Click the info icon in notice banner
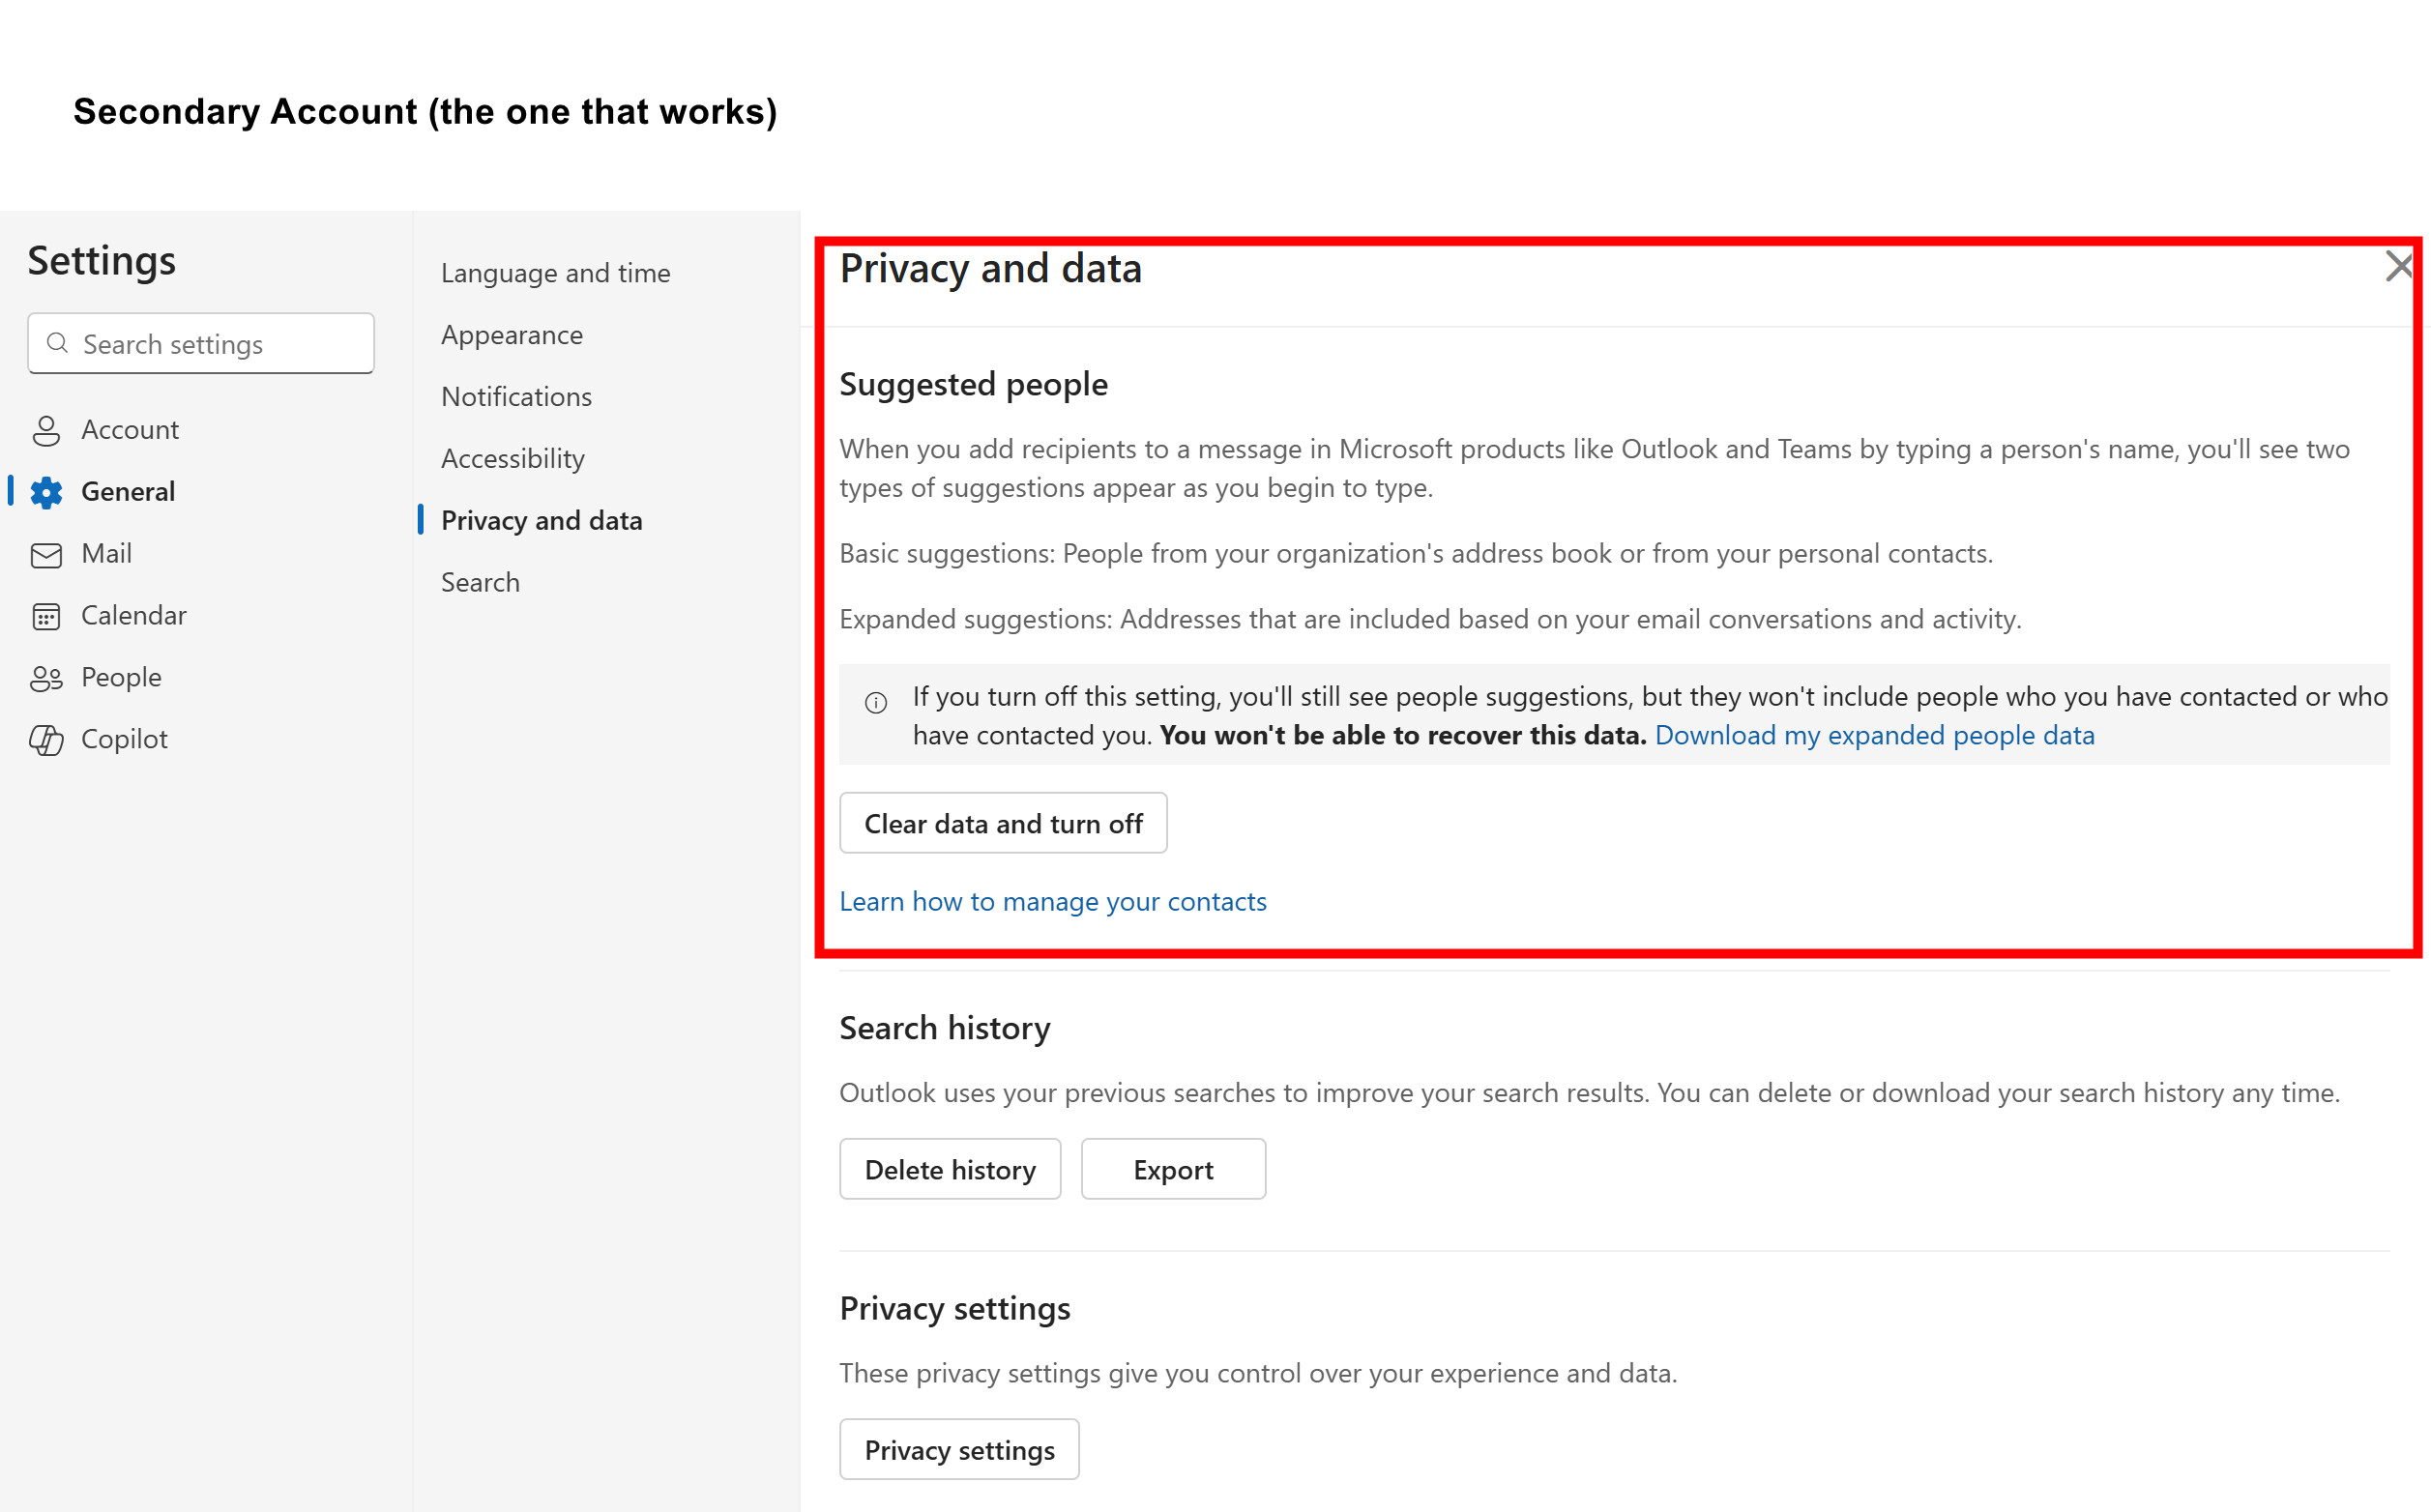2431x1512 pixels. pyautogui.click(x=876, y=702)
